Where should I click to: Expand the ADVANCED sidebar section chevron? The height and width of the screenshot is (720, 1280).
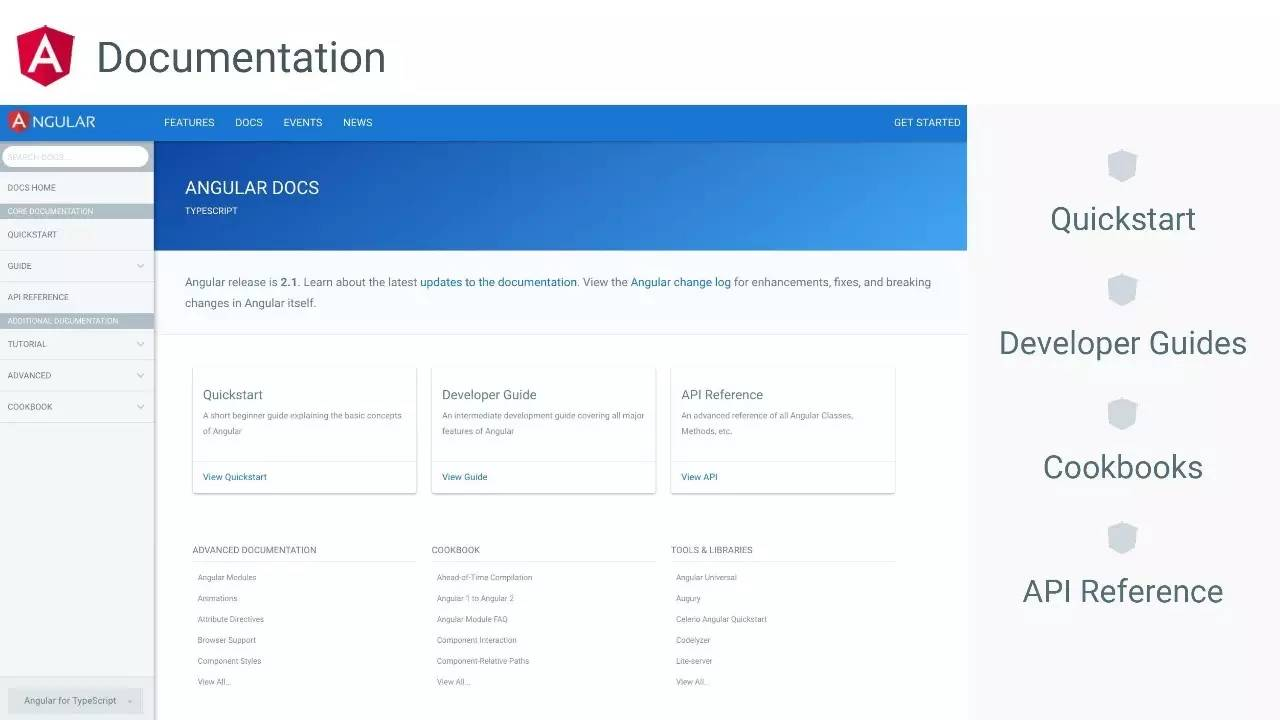[x=140, y=375]
